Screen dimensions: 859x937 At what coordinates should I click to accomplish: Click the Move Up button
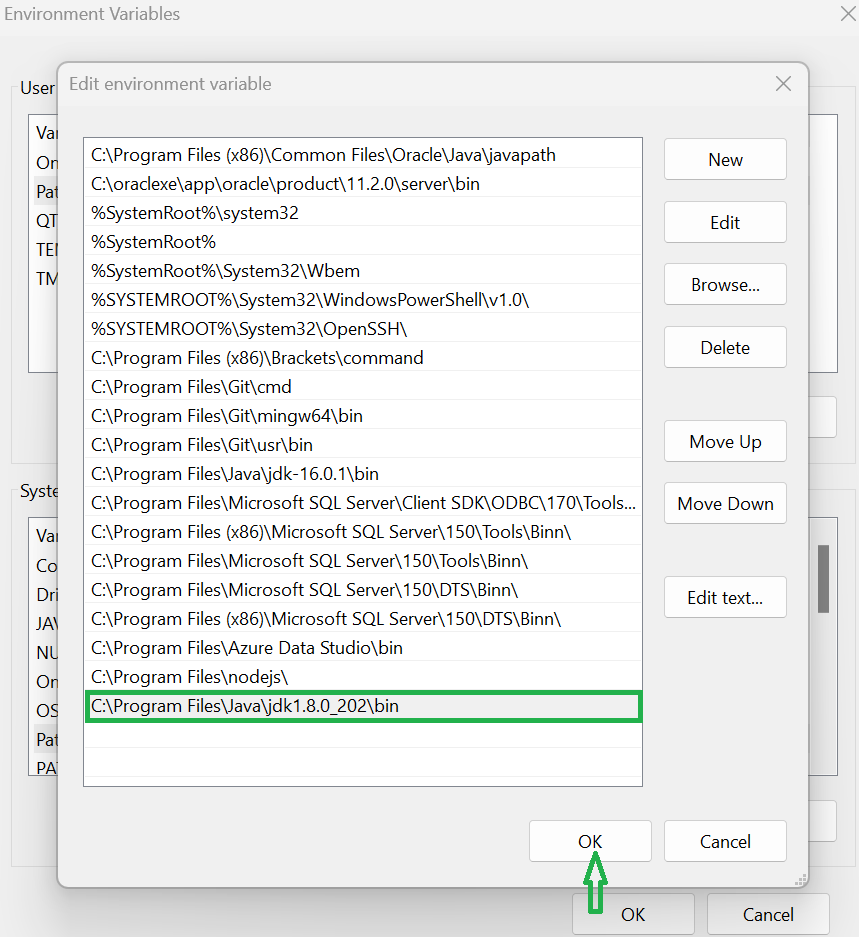(x=725, y=442)
